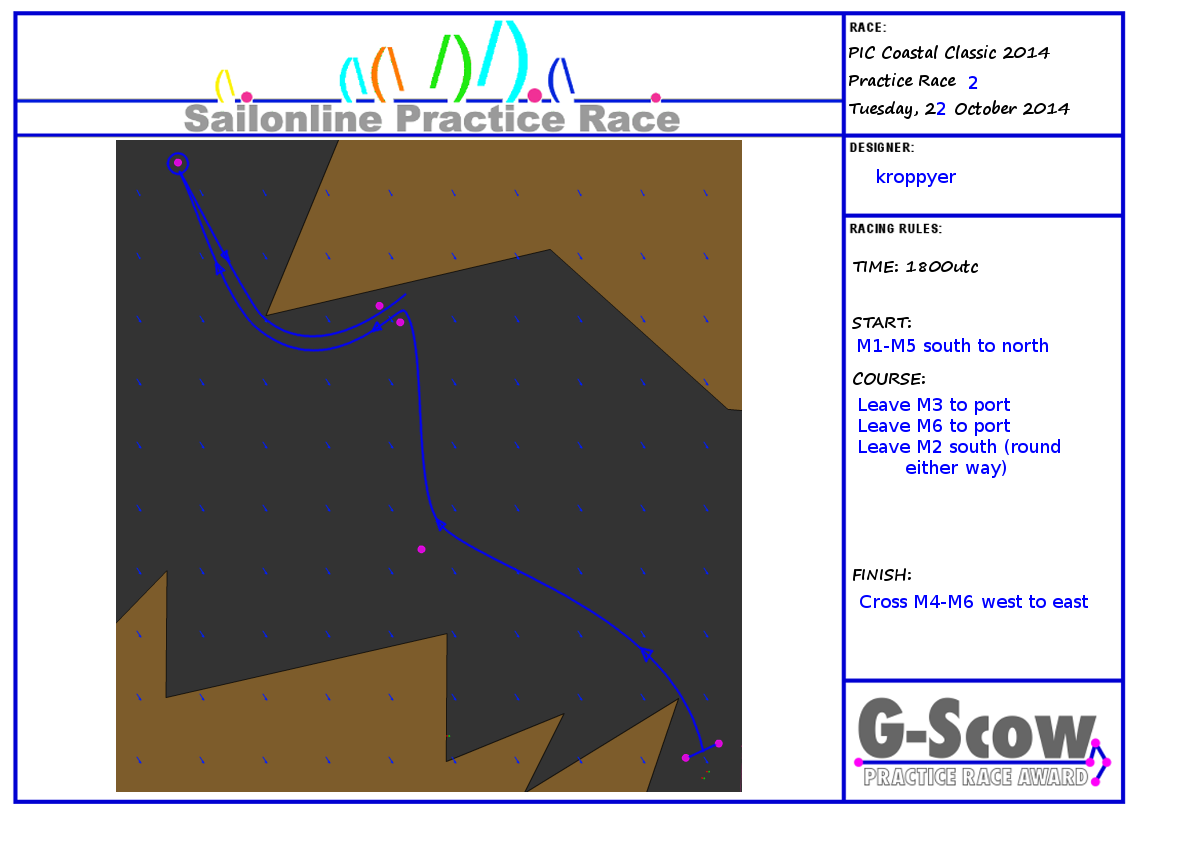Click the eastern pink mark of the start line
The width and height of the screenshot is (1200, 848).
(719, 743)
